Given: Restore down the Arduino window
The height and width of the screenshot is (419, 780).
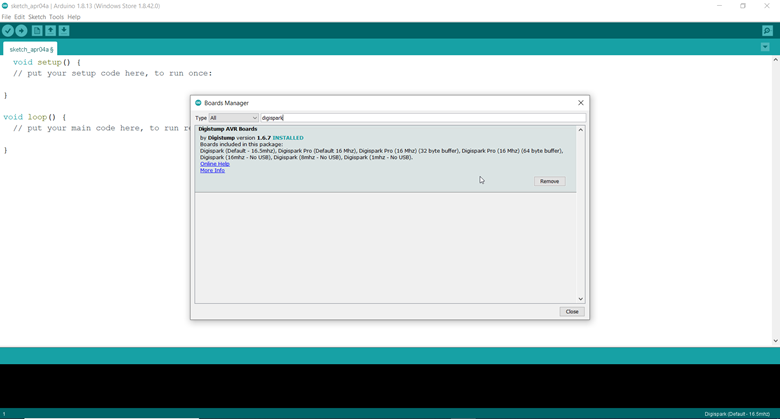Looking at the screenshot, I should [x=743, y=6].
